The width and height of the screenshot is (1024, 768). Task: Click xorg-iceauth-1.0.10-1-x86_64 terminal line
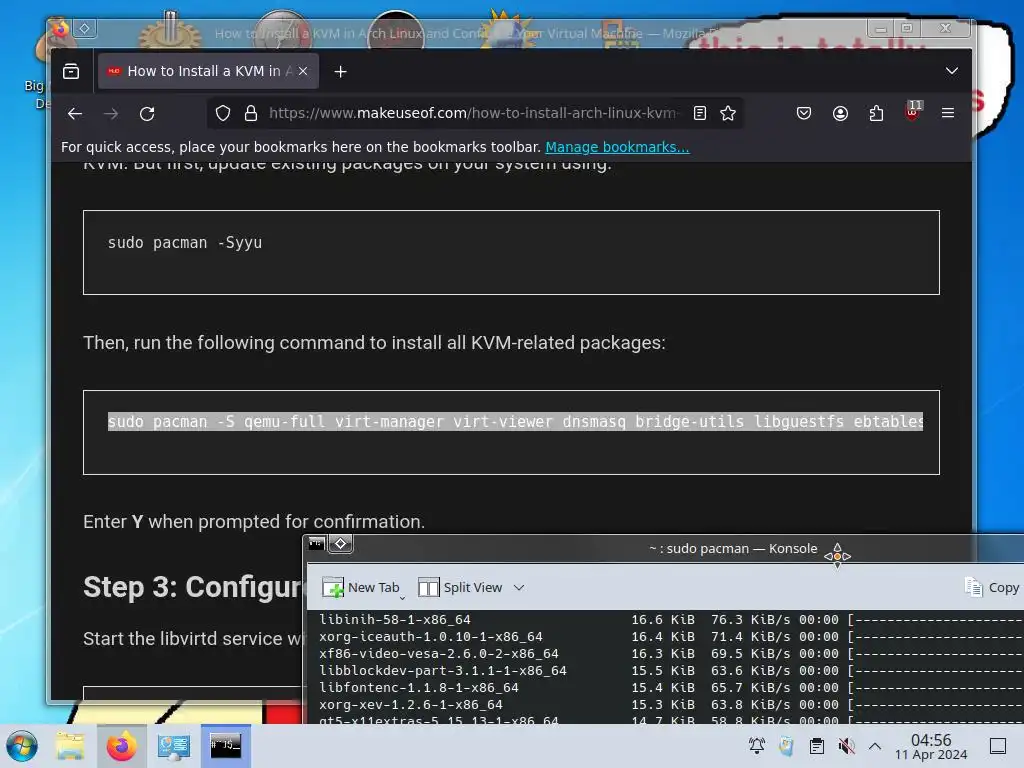(430, 637)
